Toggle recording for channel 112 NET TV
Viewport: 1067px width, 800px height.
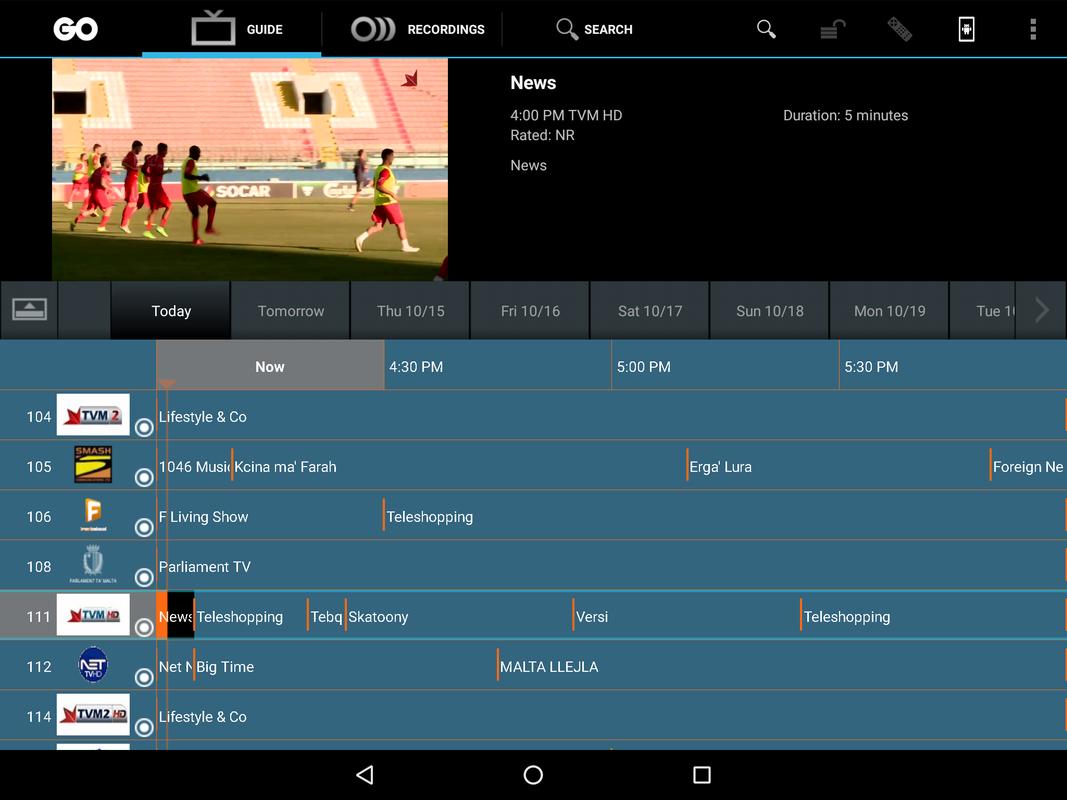click(143, 677)
